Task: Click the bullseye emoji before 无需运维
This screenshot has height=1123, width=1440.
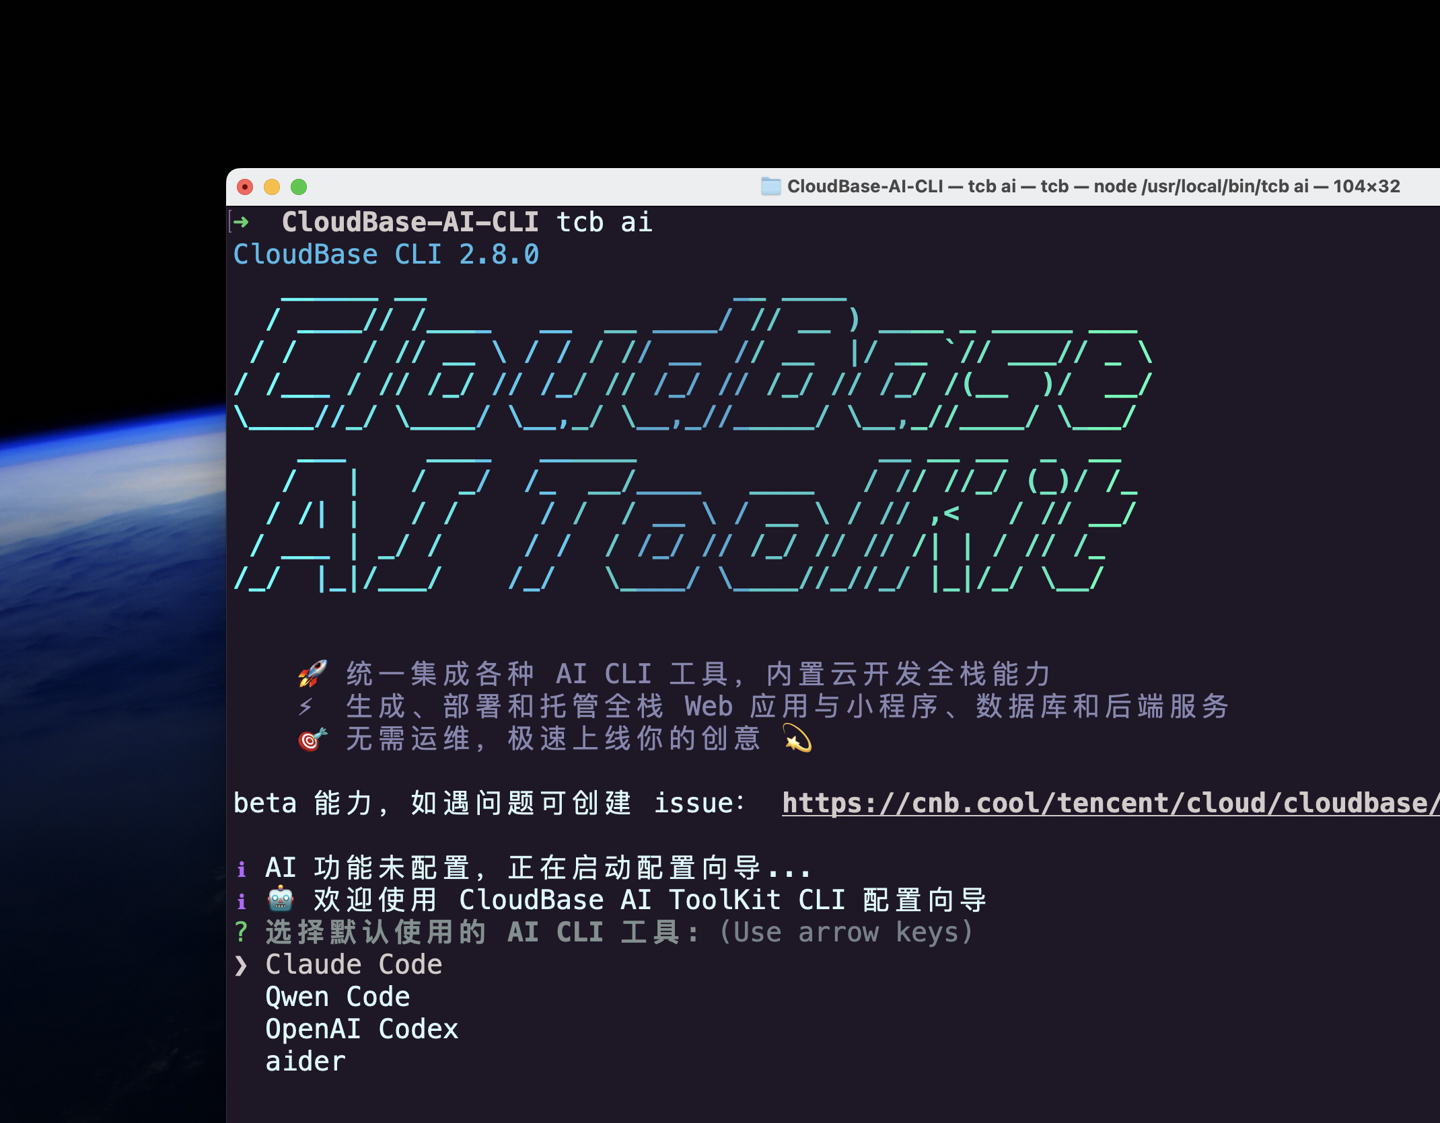Action: [x=308, y=738]
